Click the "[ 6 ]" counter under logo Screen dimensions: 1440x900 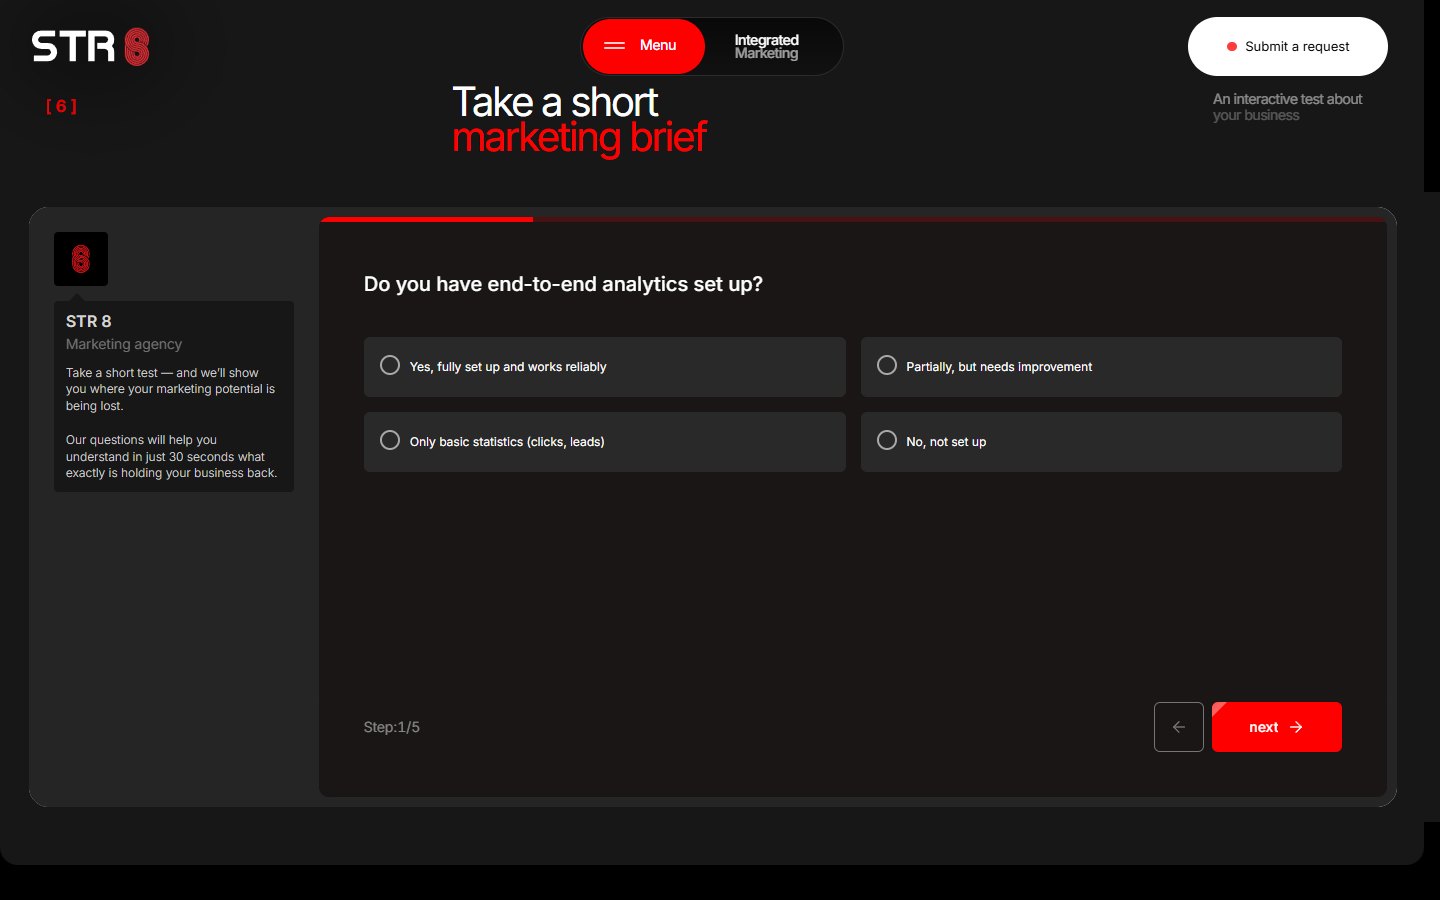tap(61, 106)
